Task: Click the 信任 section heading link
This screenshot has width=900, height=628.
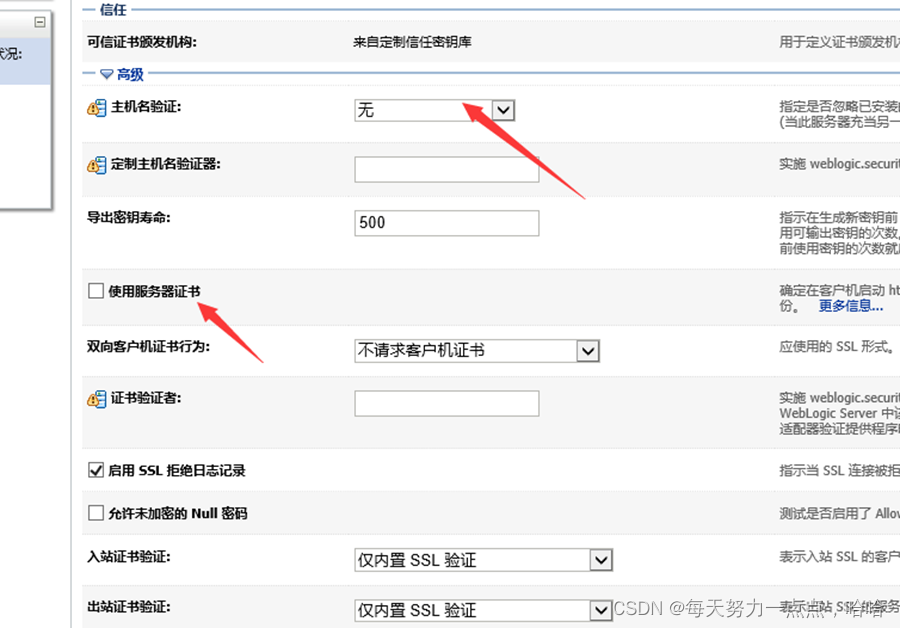Action: tap(113, 10)
